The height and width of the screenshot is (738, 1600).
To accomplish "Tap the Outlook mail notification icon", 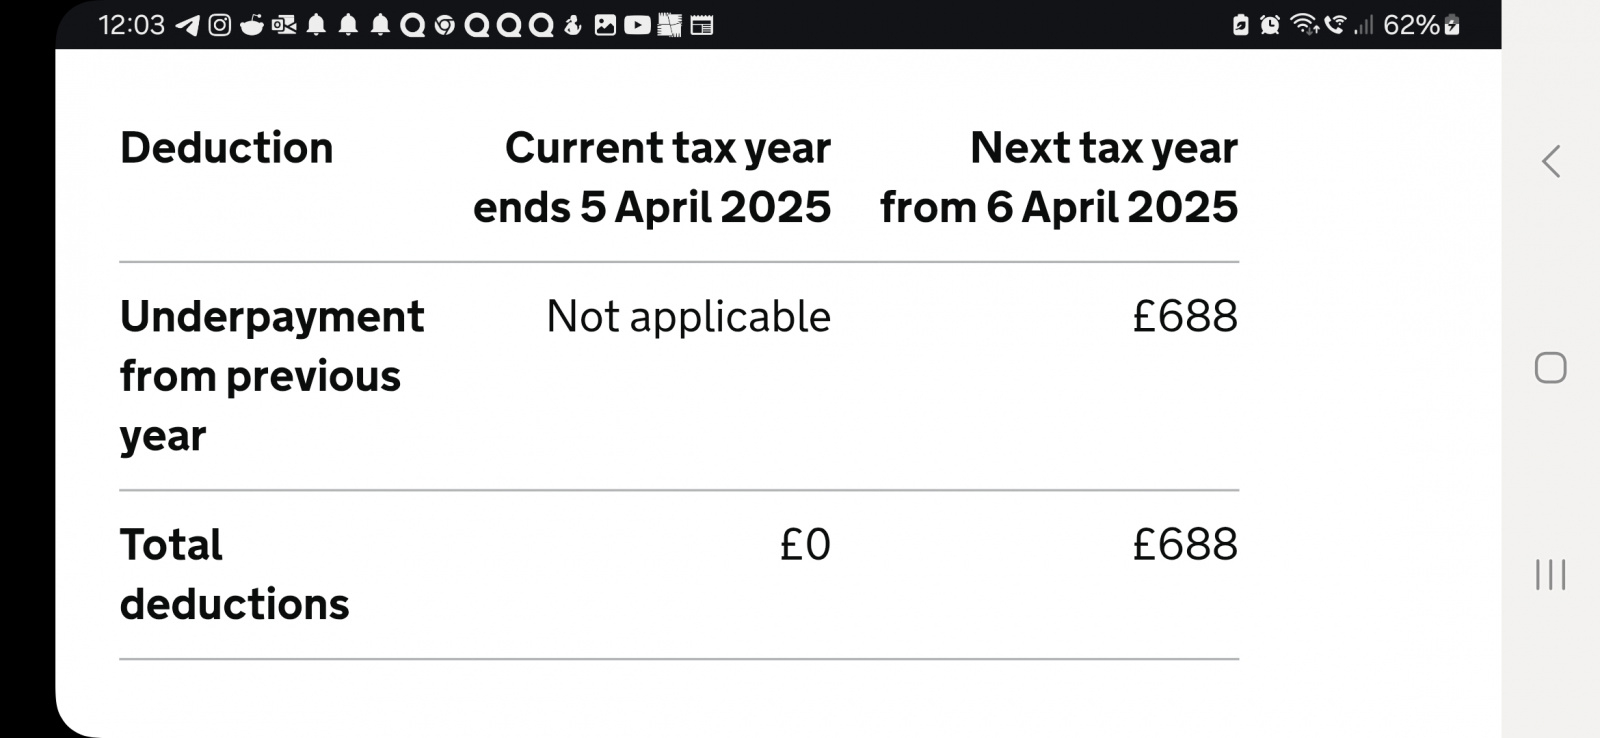I will pyautogui.click(x=284, y=25).
